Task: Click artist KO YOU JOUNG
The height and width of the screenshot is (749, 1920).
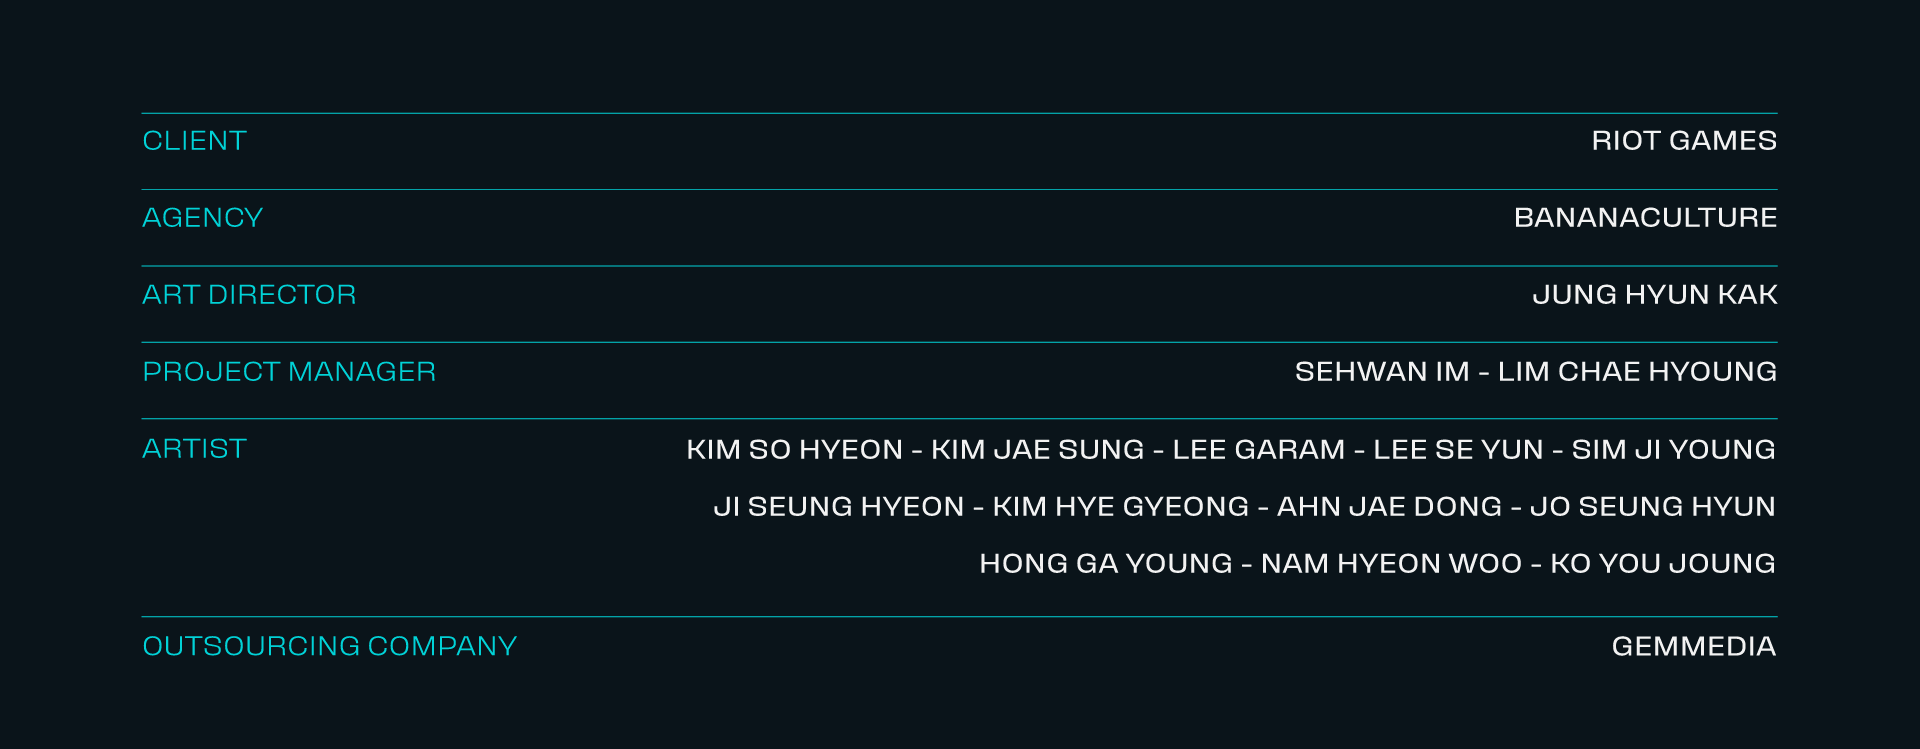Action: (x=1663, y=564)
